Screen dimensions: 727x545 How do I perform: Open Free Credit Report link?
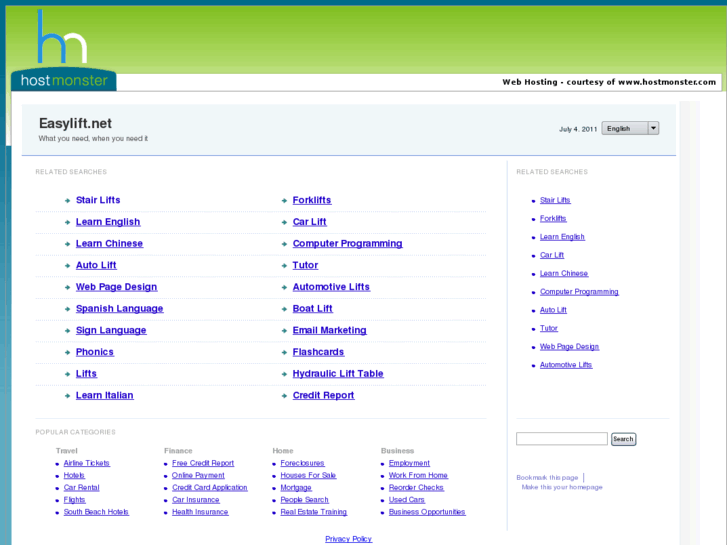[x=203, y=463]
